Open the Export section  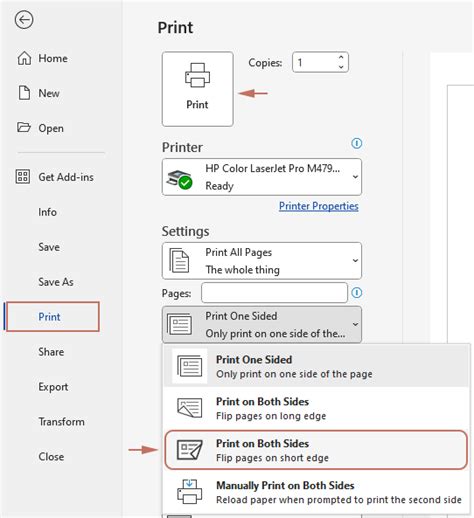coord(53,387)
